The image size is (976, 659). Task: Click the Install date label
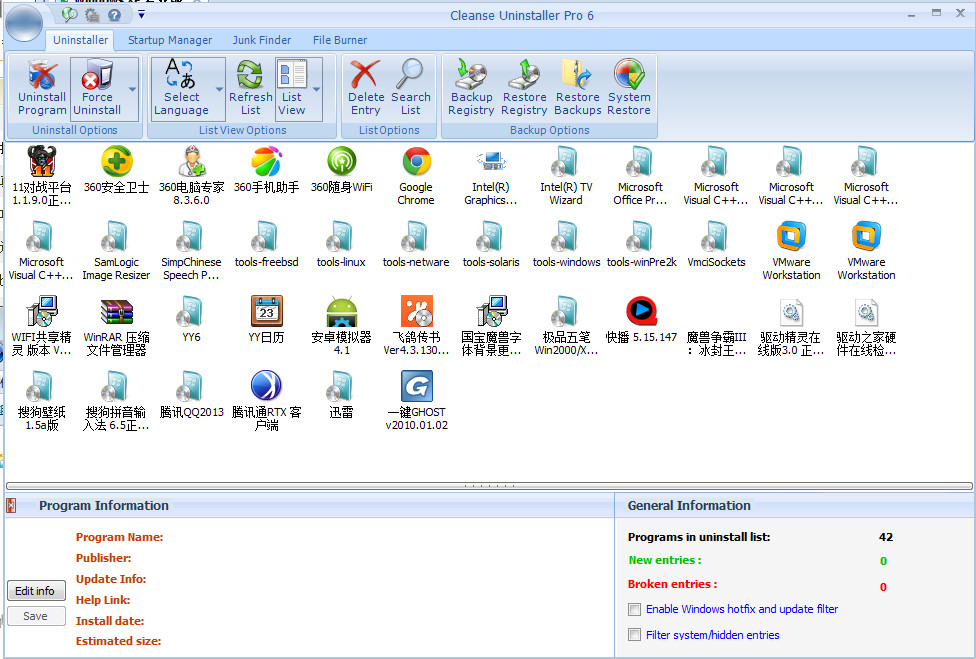click(x=110, y=620)
